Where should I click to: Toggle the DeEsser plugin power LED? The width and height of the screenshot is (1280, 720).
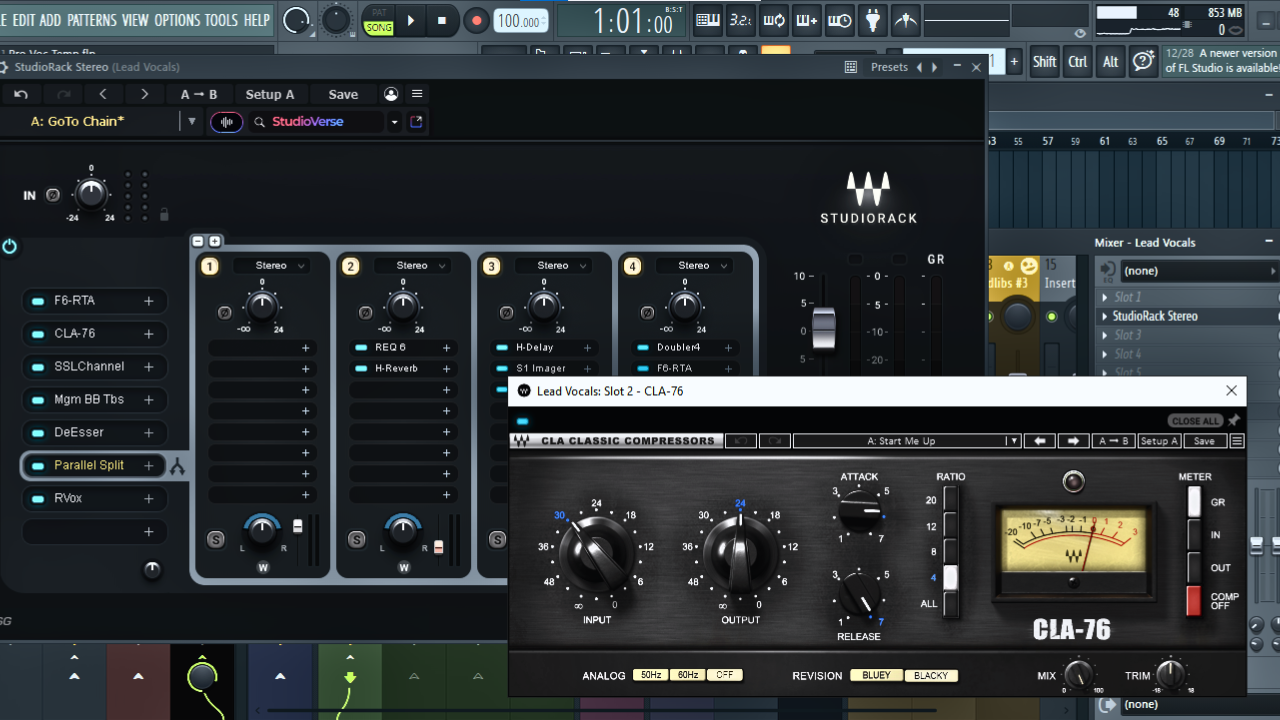pos(38,433)
